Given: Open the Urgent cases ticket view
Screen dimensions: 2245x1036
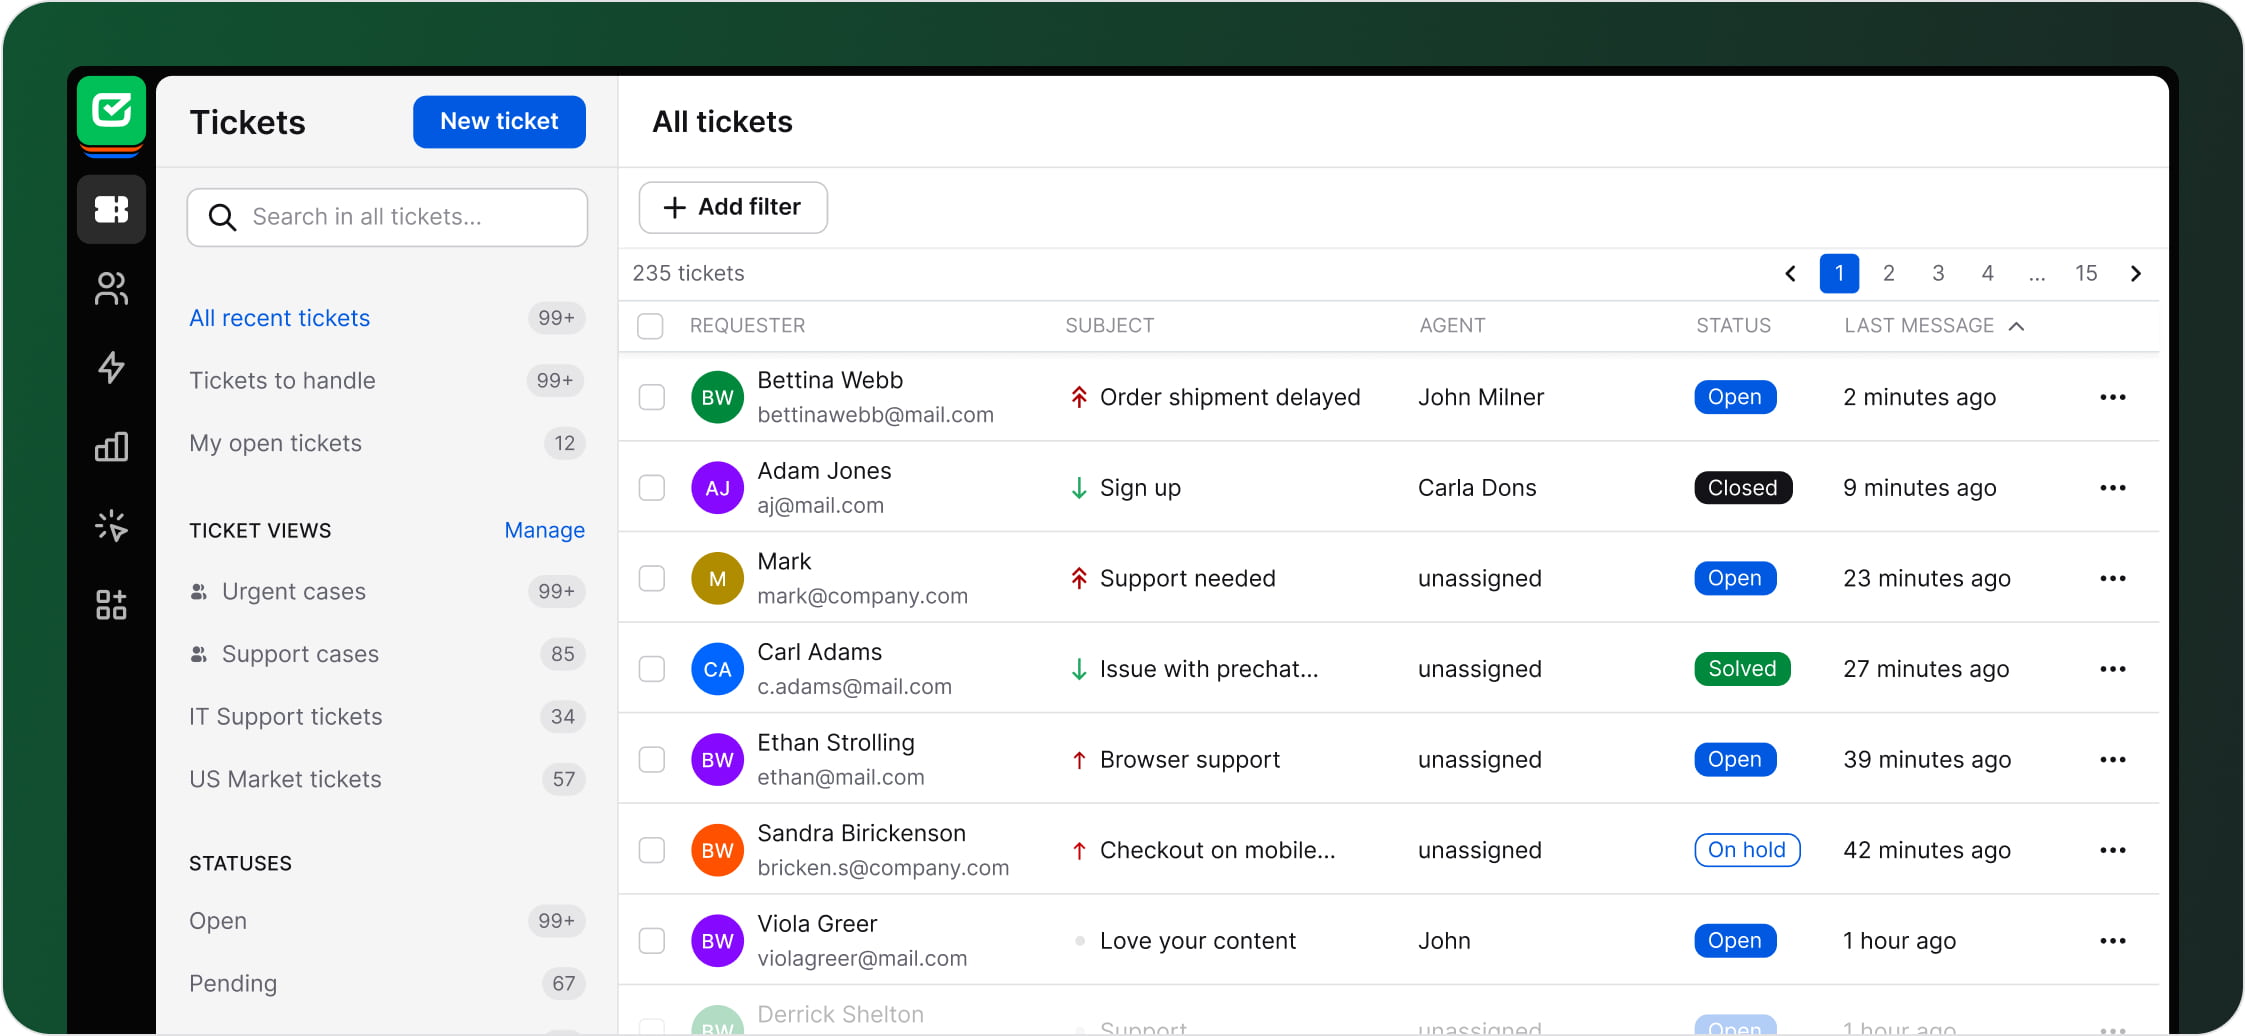Looking at the screenshot, I should coord(292,591).
